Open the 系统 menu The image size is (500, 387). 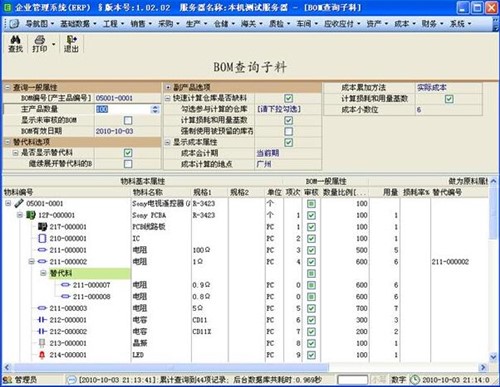(x=460, y=24)
